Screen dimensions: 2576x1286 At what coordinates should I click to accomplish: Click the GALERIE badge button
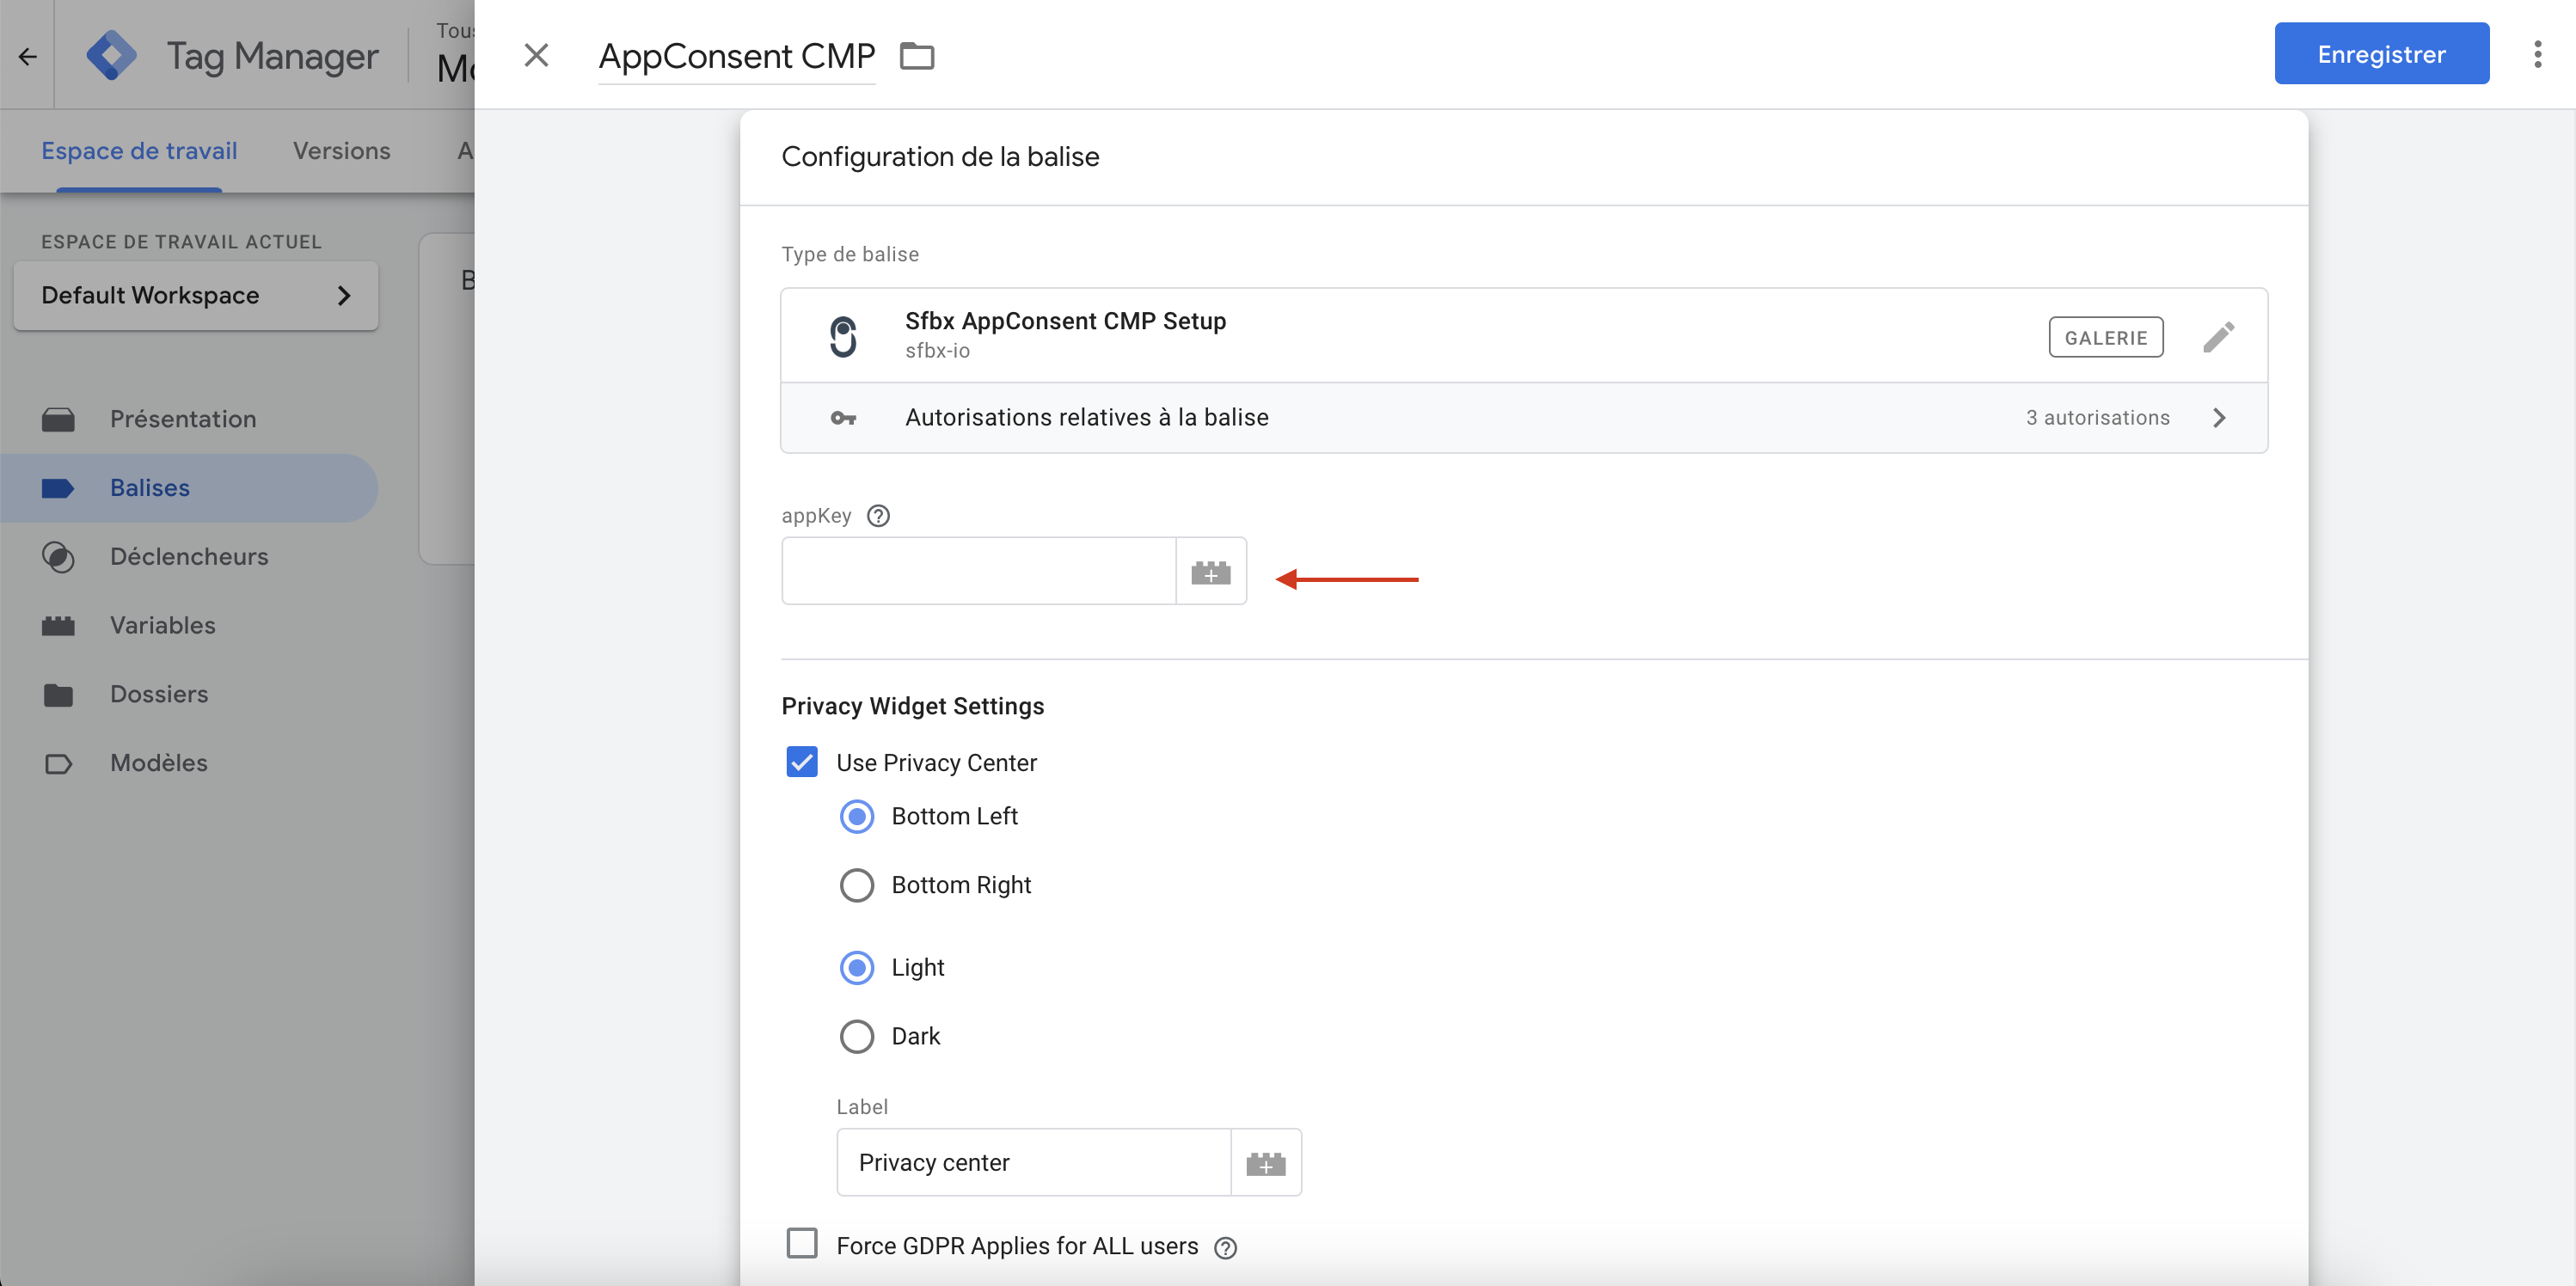pos(2105,337)
